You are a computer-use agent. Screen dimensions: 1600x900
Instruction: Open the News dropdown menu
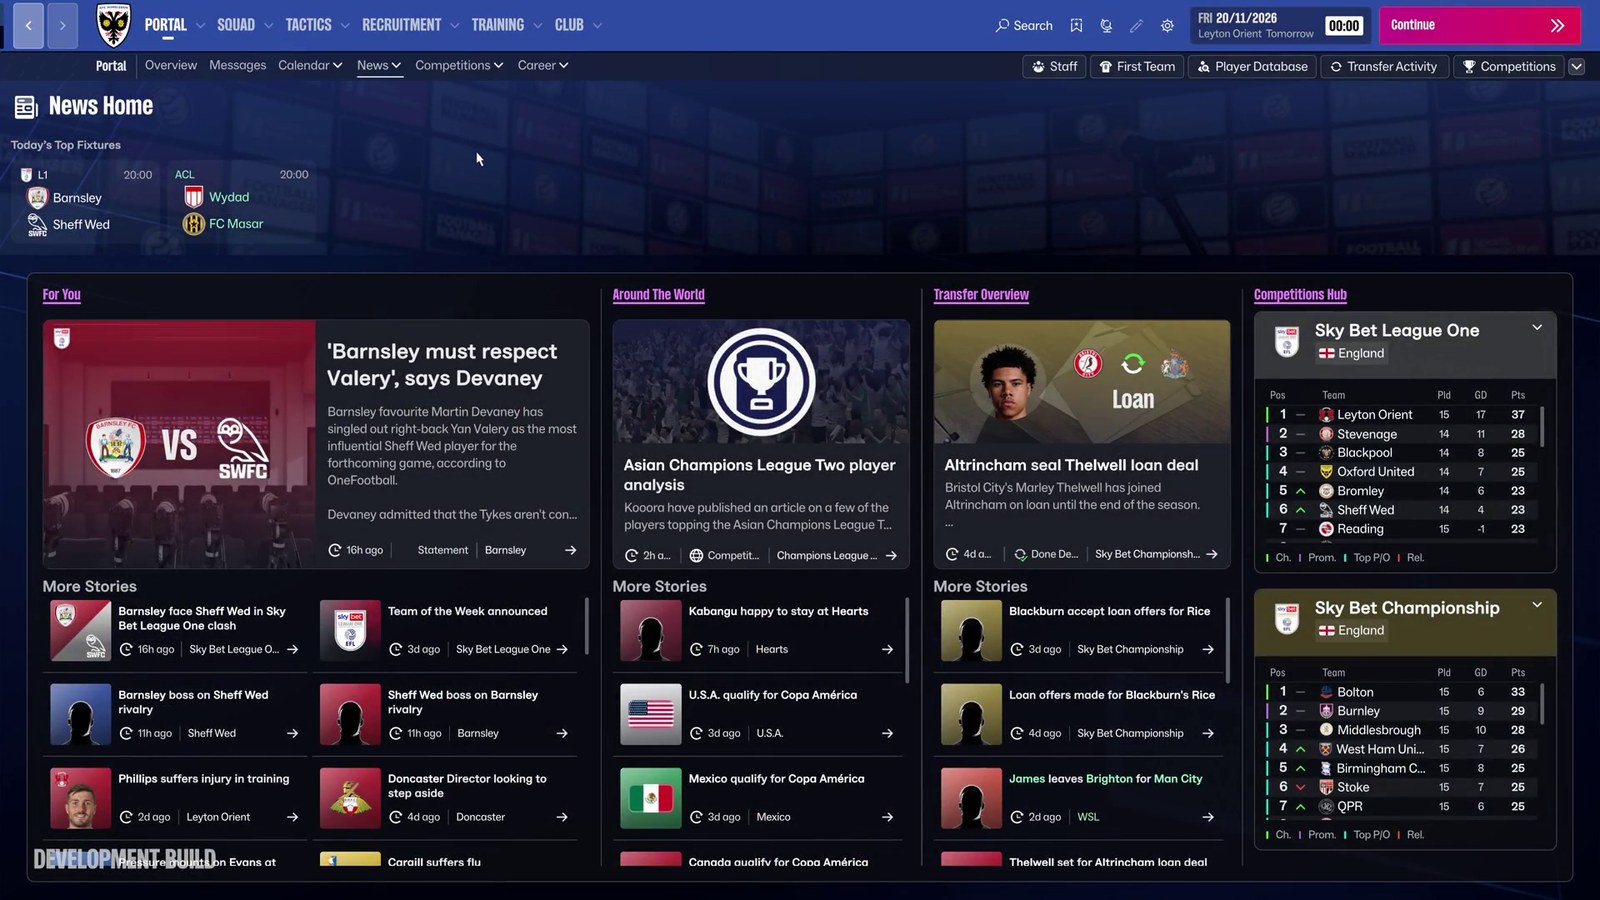(x=379, y=65)
